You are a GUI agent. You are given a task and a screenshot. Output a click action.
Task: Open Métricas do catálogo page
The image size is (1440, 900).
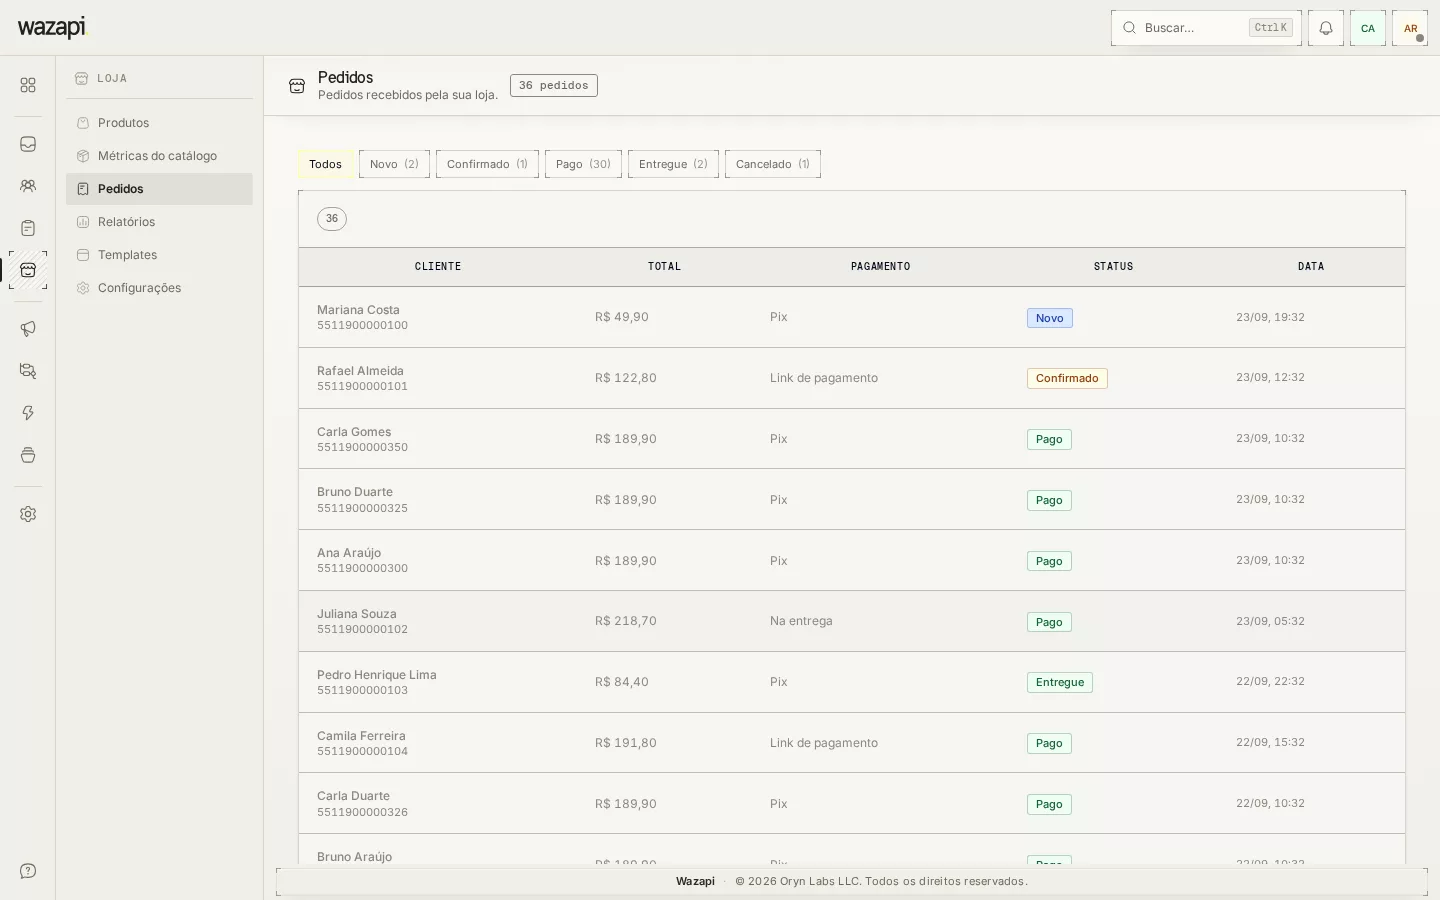click(159, 156)
